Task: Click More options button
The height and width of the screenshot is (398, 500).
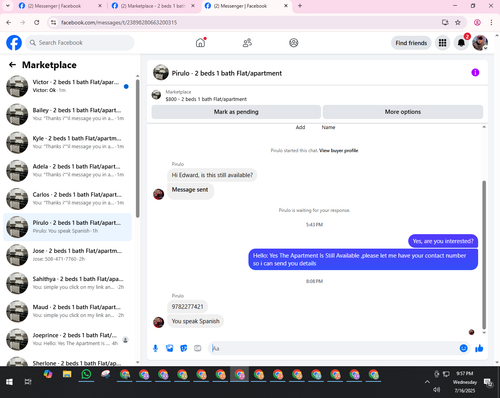Action: (403, 112)
